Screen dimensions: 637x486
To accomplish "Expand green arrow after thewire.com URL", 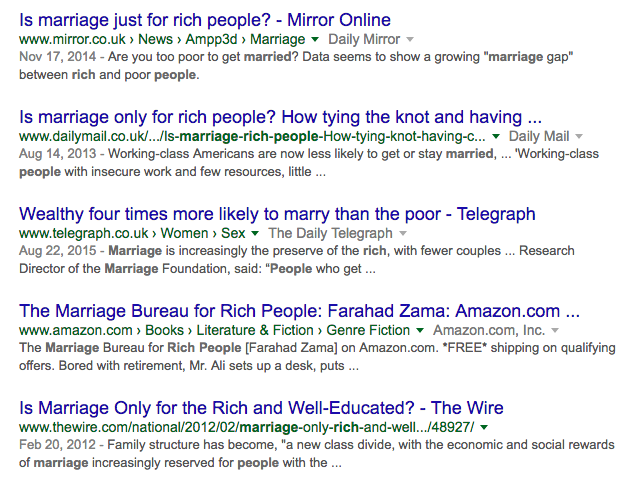I will pos(484,427).
